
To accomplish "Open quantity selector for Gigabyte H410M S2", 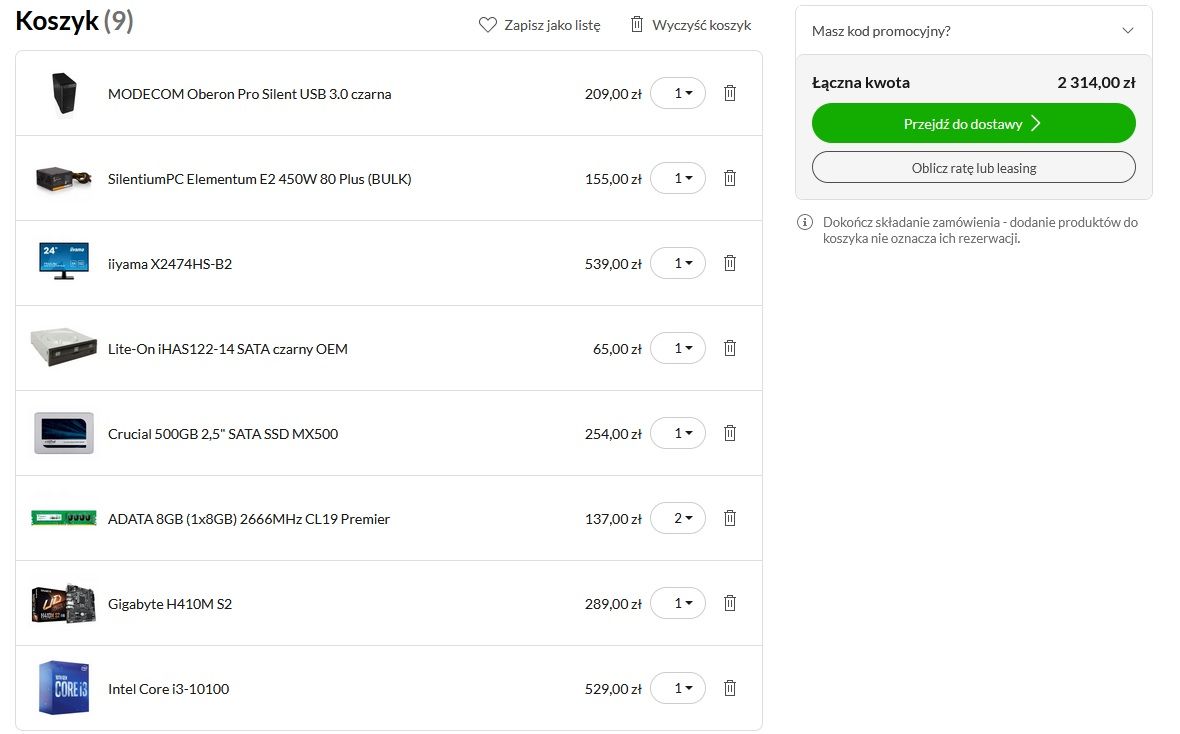I will (x=678, y=604).
